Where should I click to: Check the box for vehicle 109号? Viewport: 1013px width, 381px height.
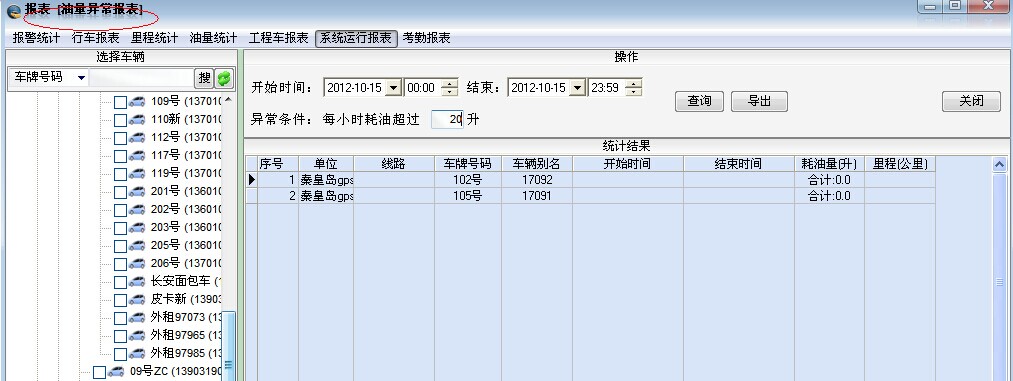tap(120, 102)
